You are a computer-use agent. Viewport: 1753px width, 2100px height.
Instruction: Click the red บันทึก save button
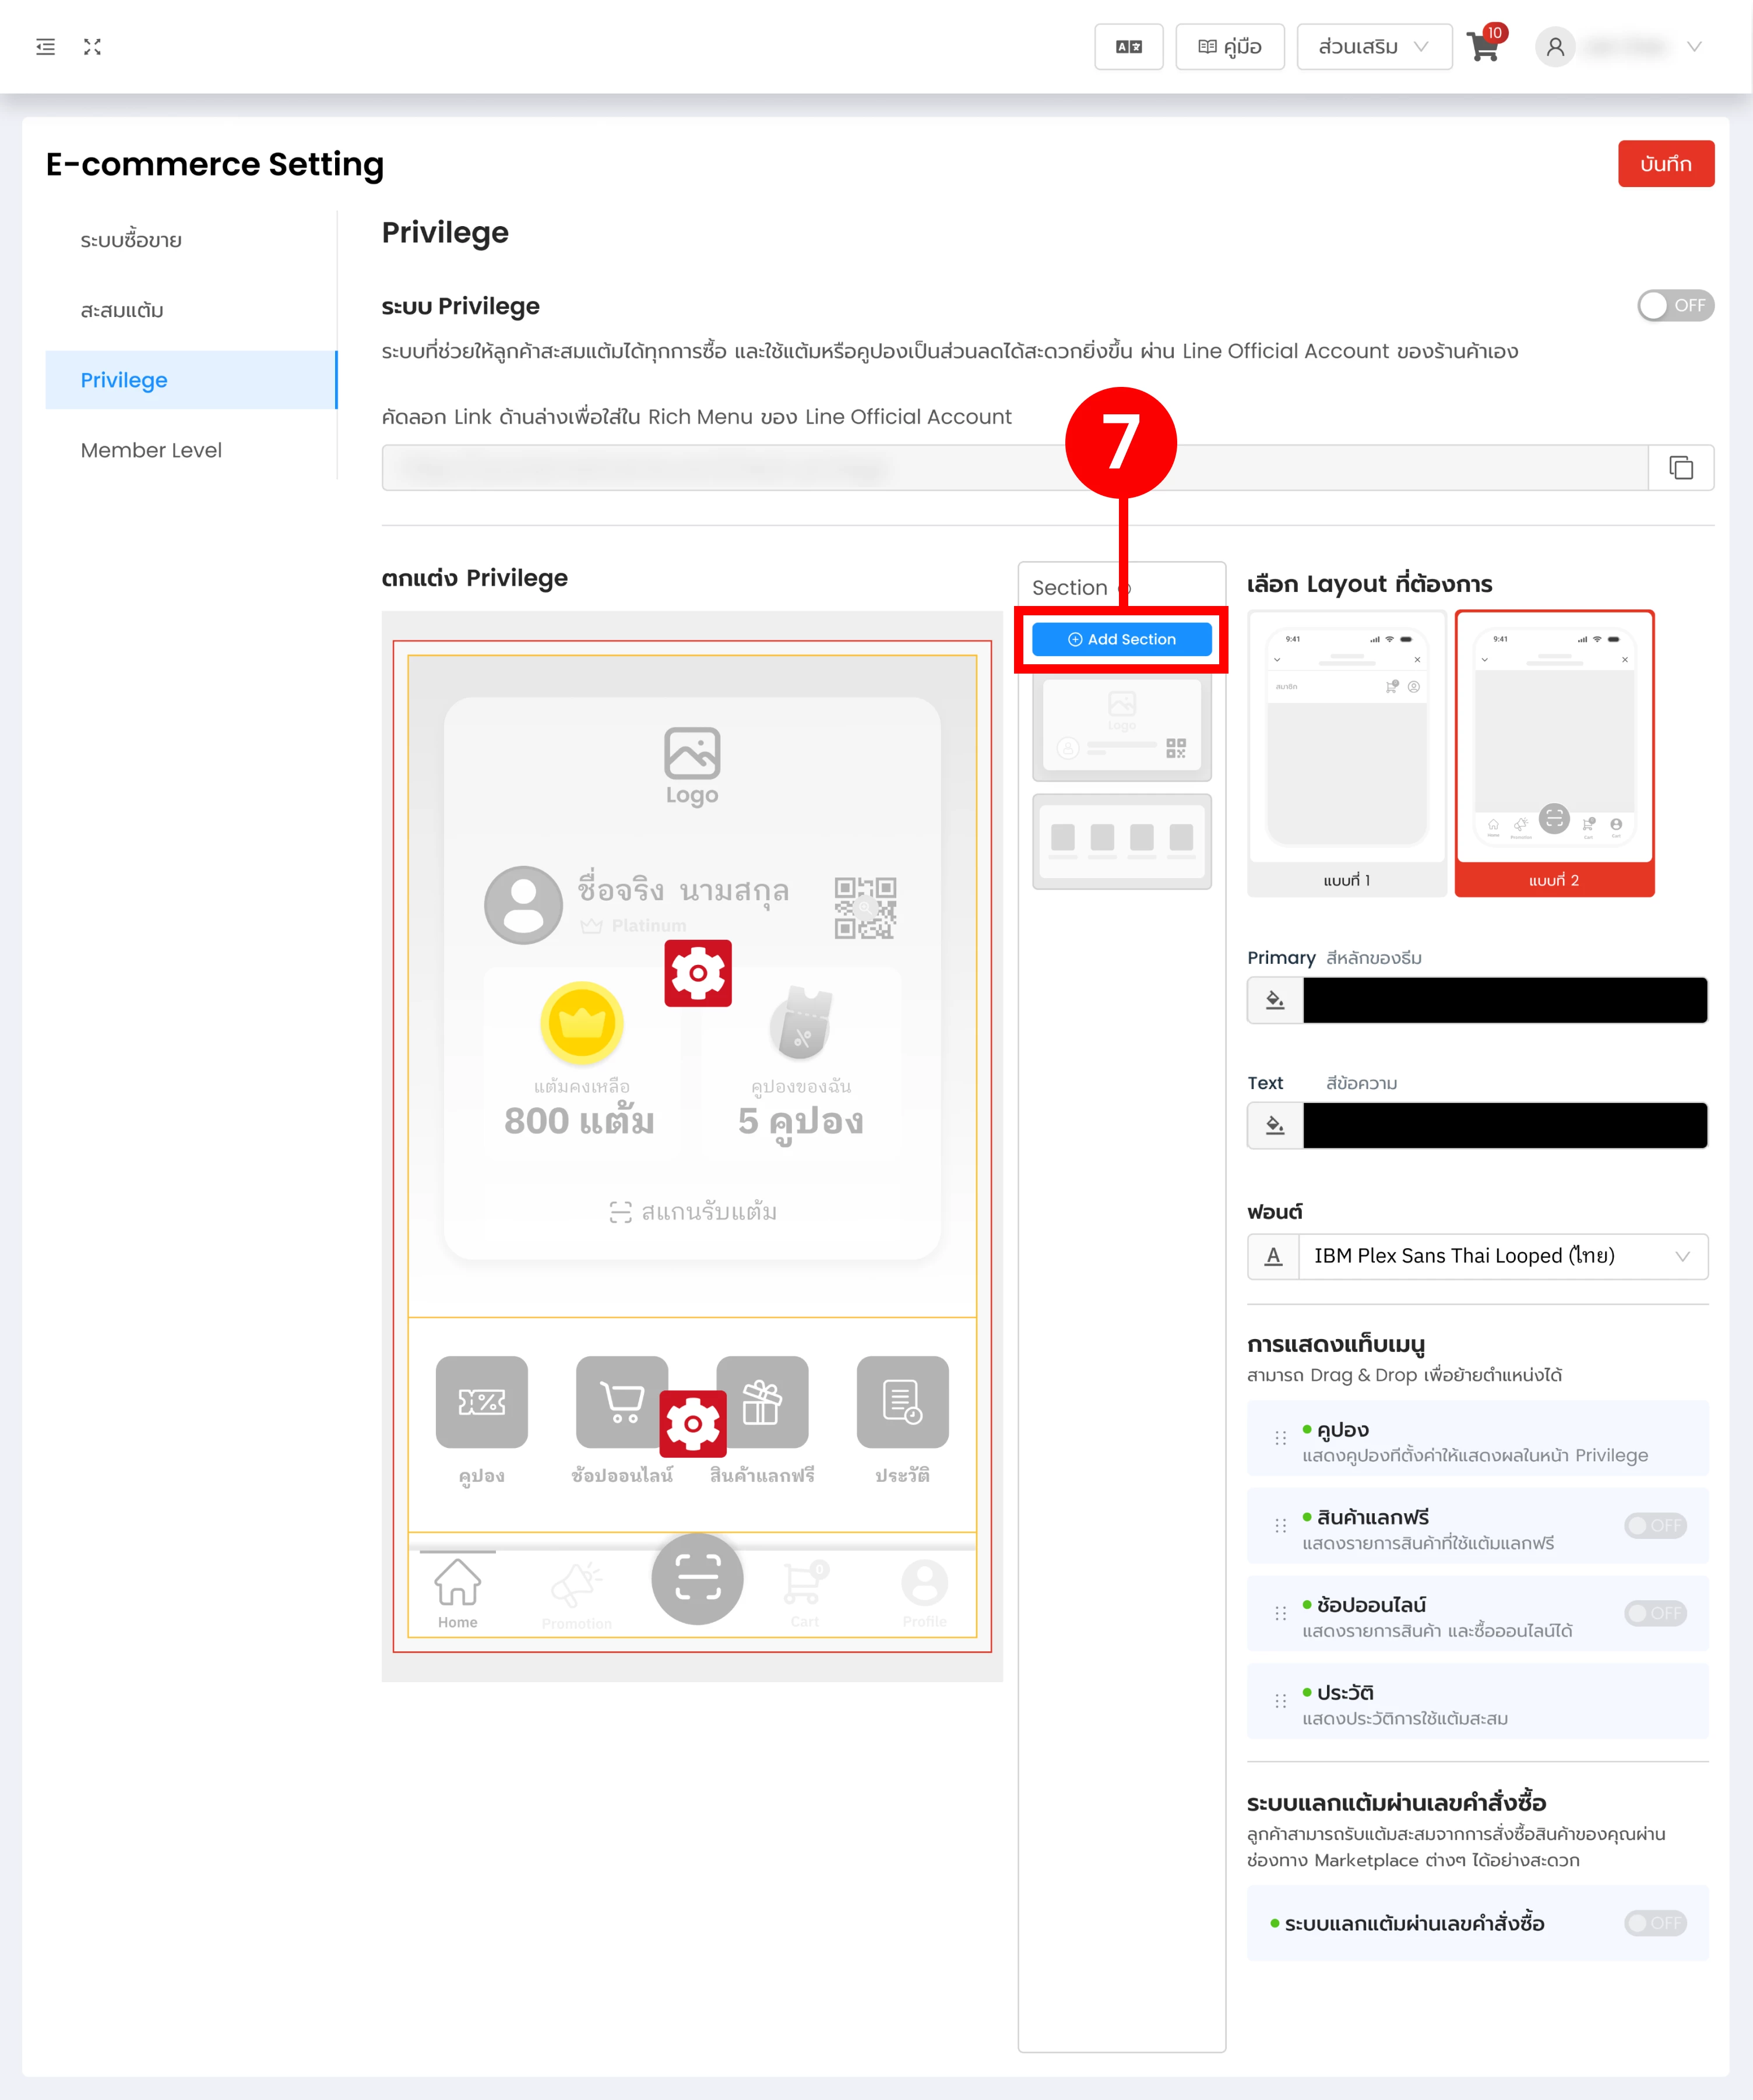coord(1665,164)
